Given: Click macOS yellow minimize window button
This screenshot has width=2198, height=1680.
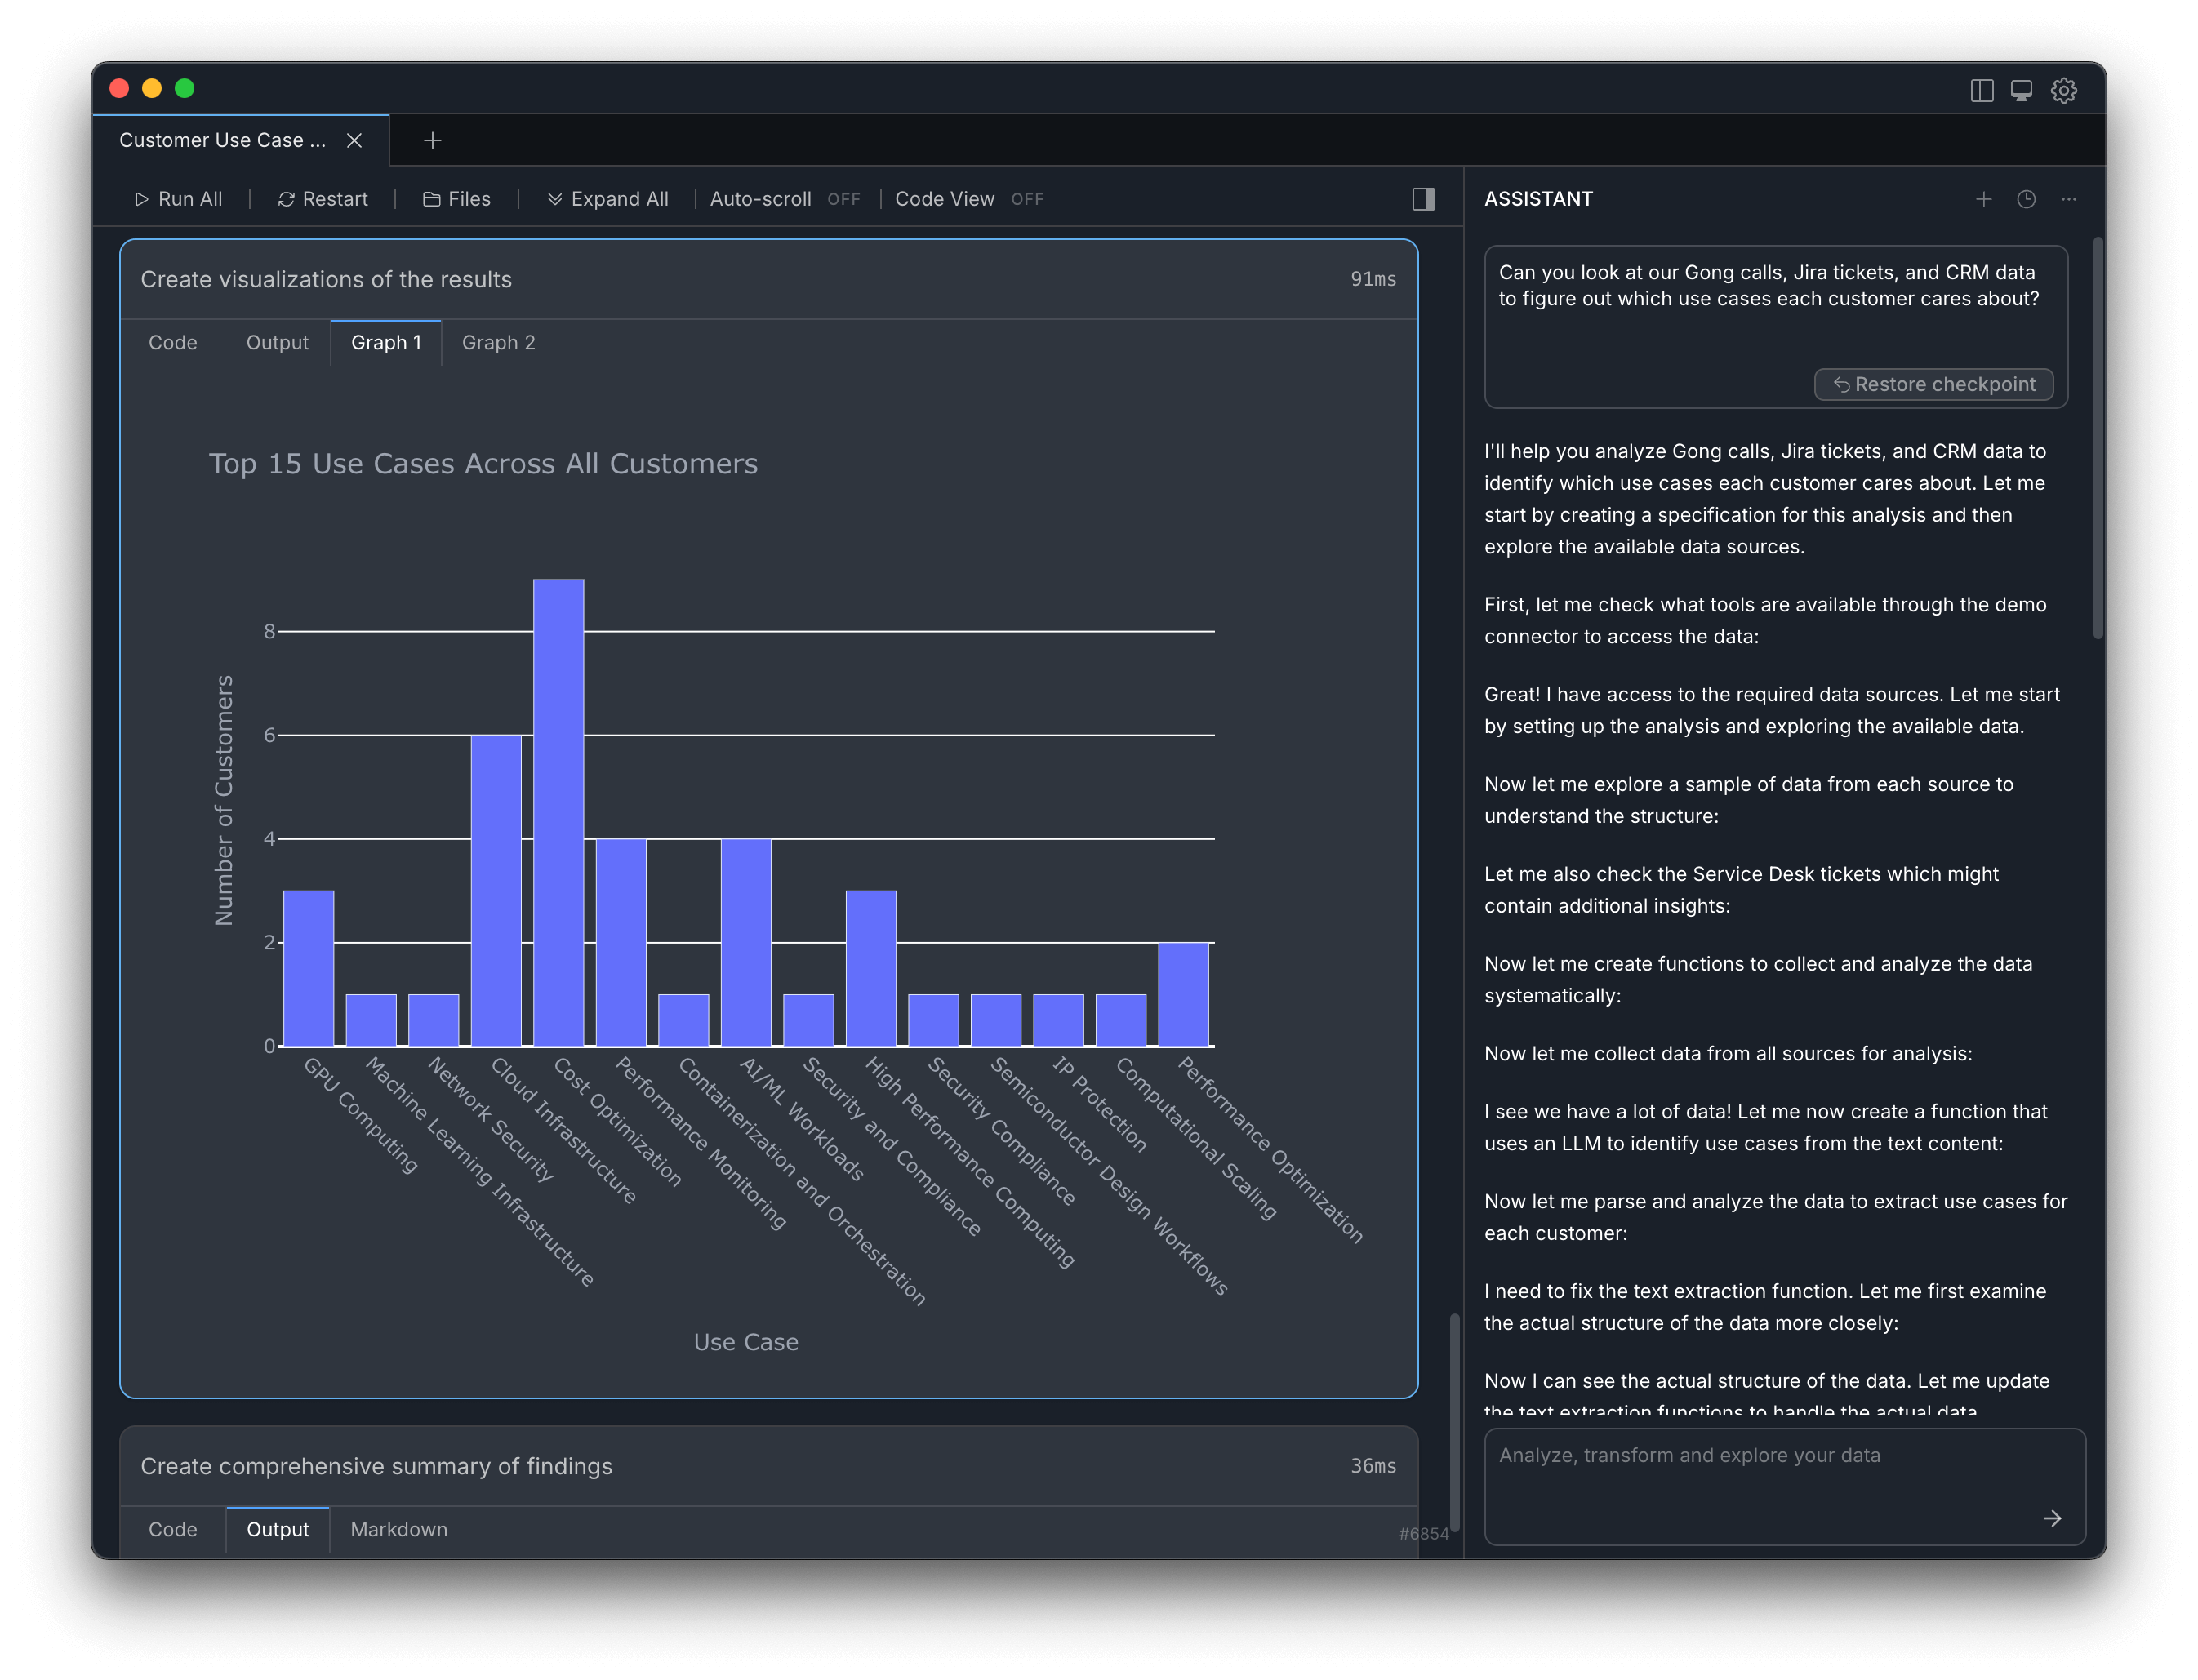Looking at the screenshot, I should (152, 89).
